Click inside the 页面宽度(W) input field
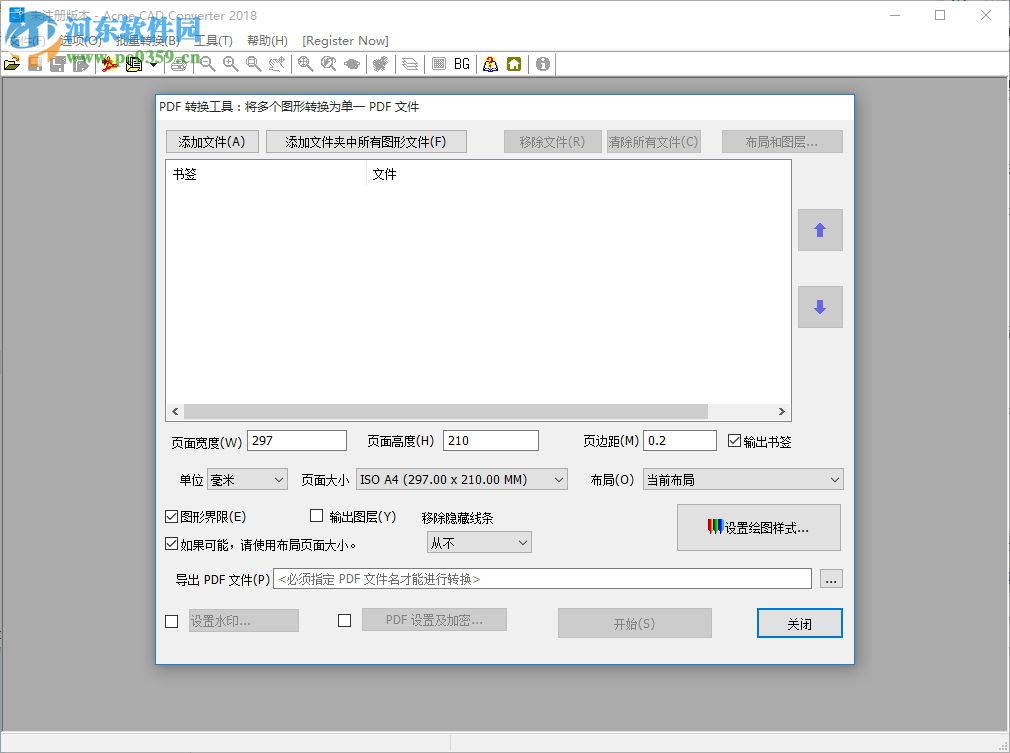Image resolution: width=1010 pixels, height=753 pixels. (x=296, y=440)
